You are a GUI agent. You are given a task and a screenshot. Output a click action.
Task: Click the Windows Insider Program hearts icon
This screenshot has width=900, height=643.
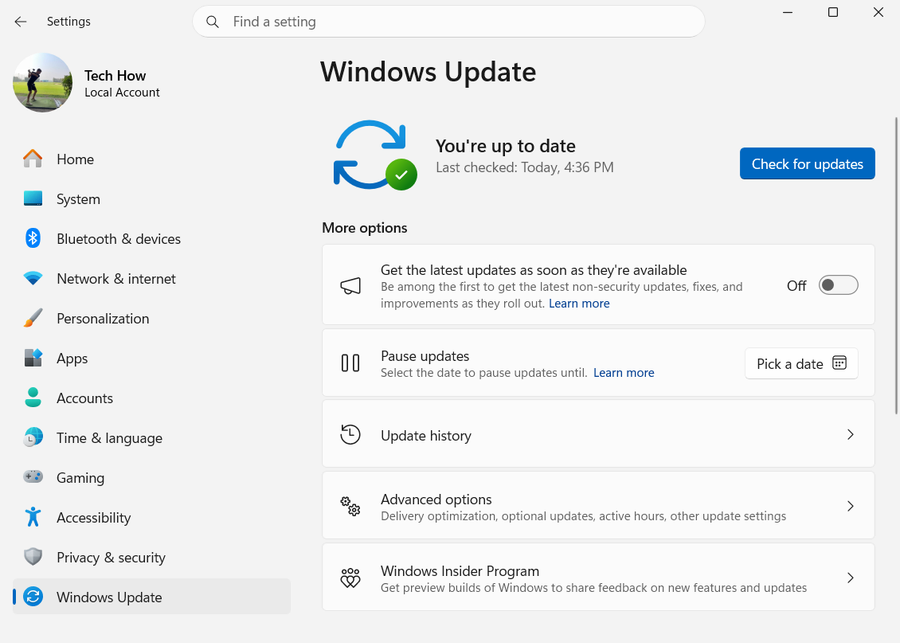pos(350,578)
